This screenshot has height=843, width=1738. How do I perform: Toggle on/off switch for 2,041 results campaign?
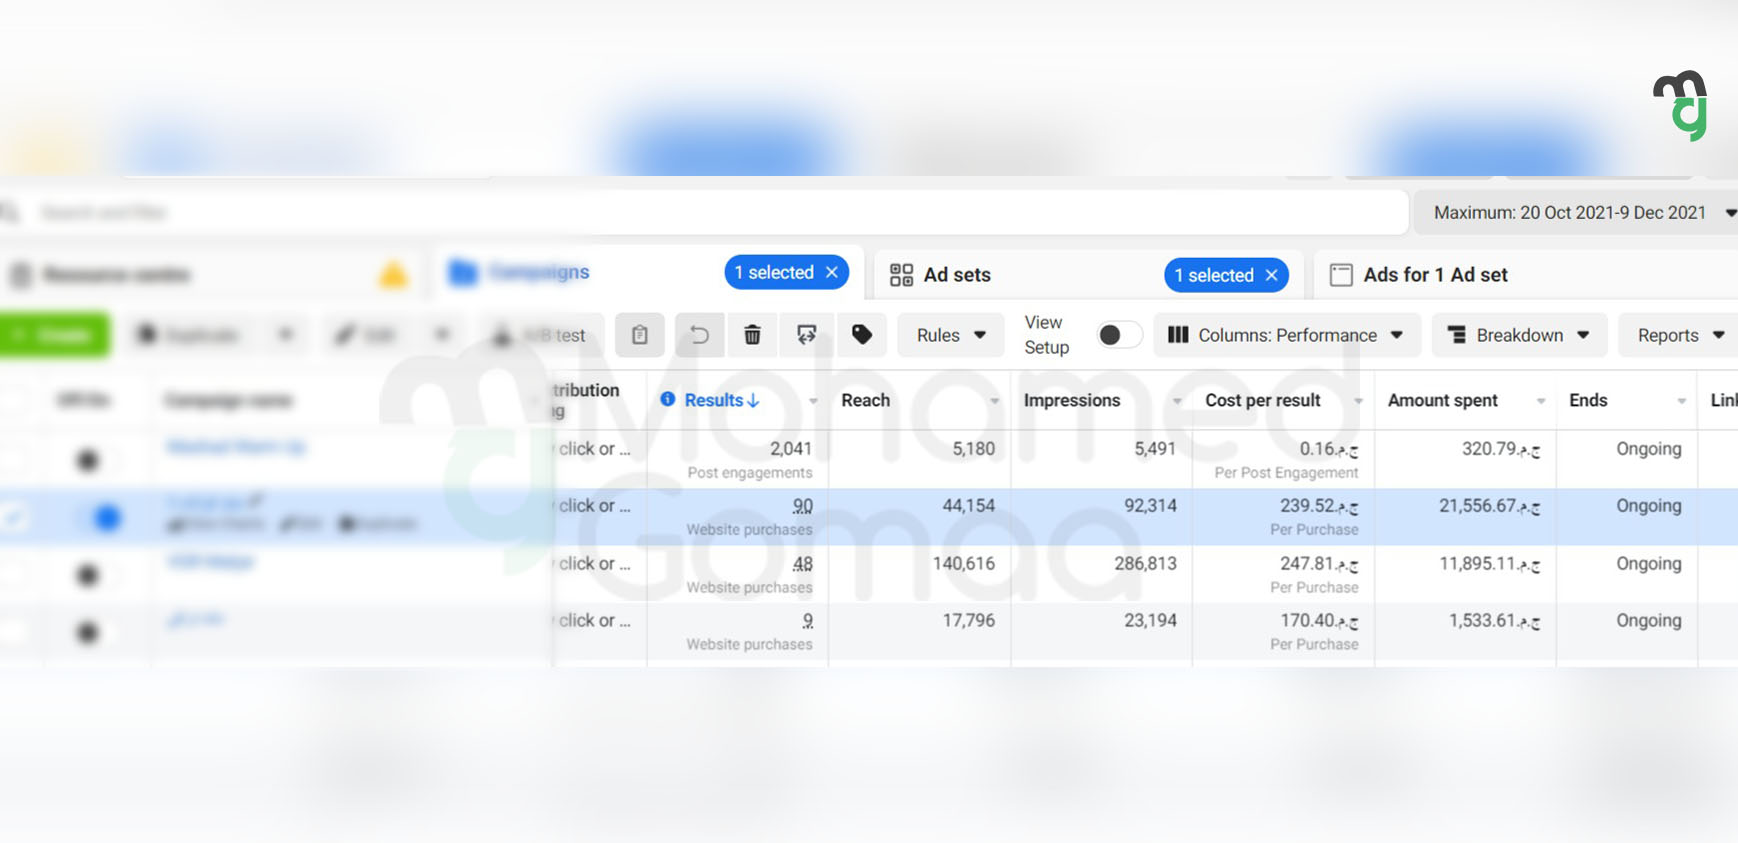[x=97, y=459]
